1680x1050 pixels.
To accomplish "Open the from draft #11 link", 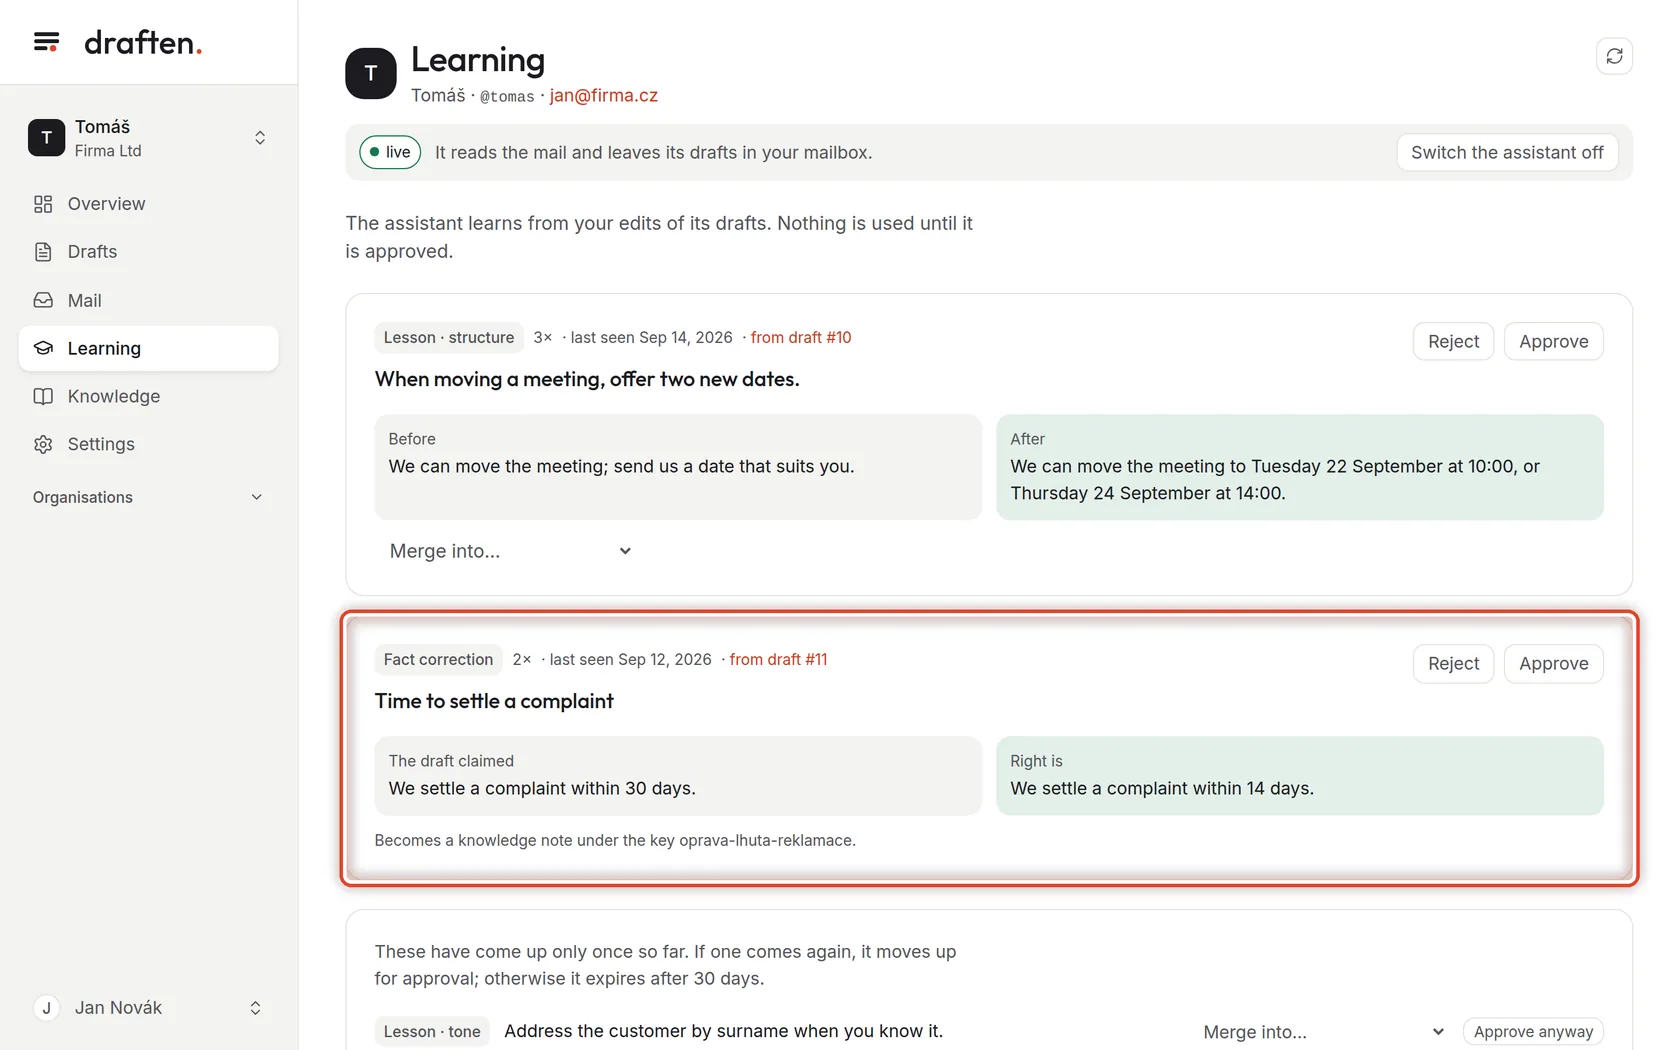I will tap(778, 660).
